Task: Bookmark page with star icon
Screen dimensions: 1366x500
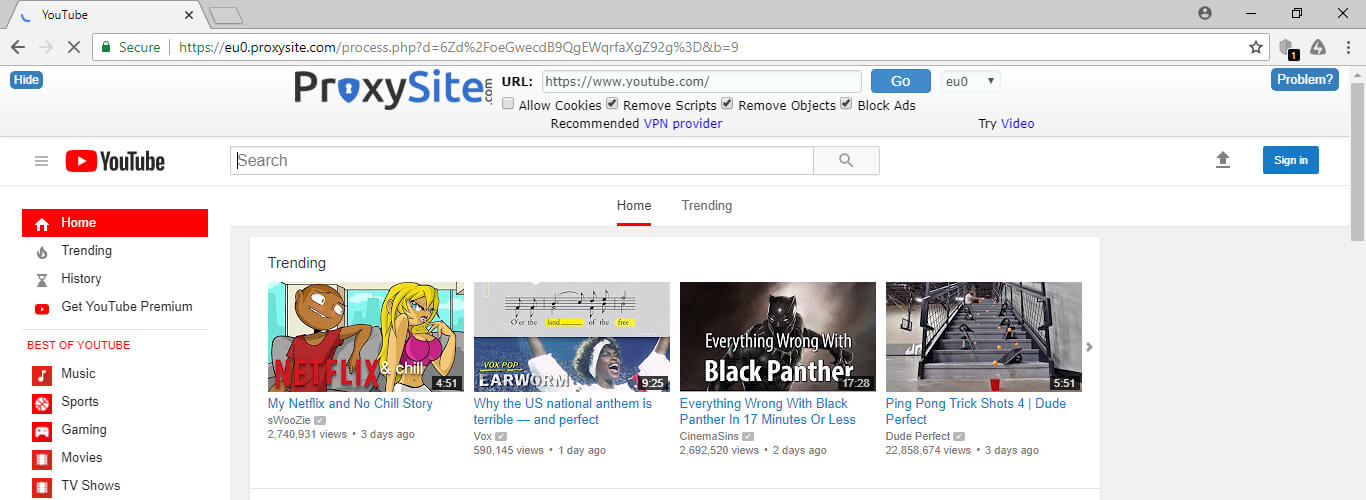Action: (x=1256, y=47)
